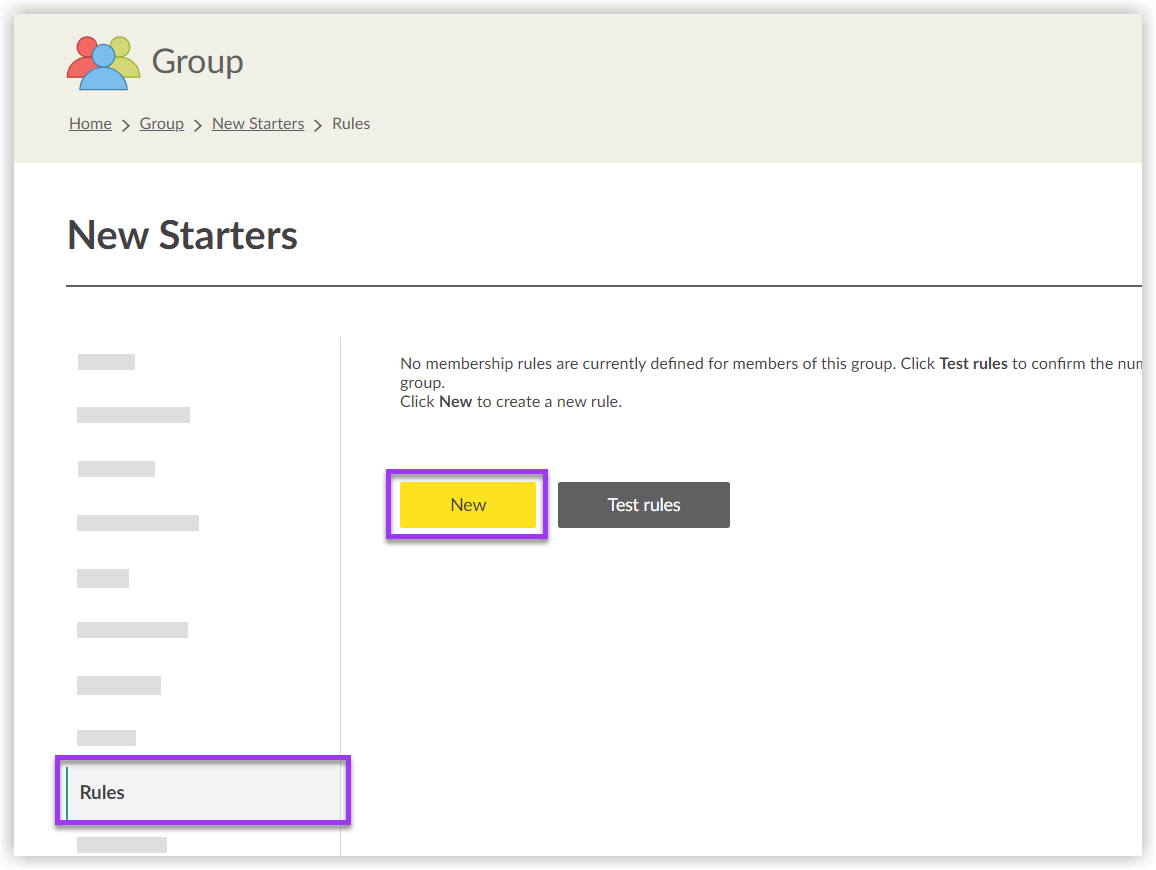Click the chevron after the Group breadcrumb
The width and height of the screenshot is (1156, 870).
click(197, 123)
